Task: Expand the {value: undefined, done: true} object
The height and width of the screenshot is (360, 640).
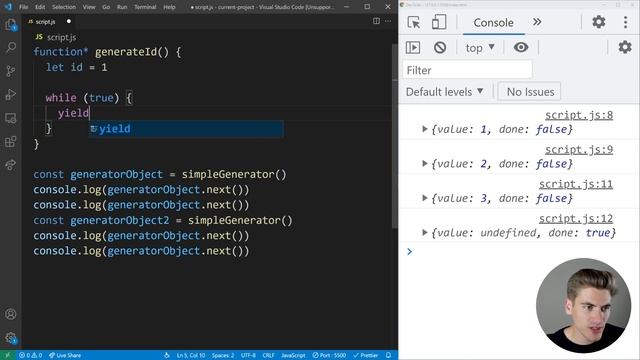Action: click(424, 233)
